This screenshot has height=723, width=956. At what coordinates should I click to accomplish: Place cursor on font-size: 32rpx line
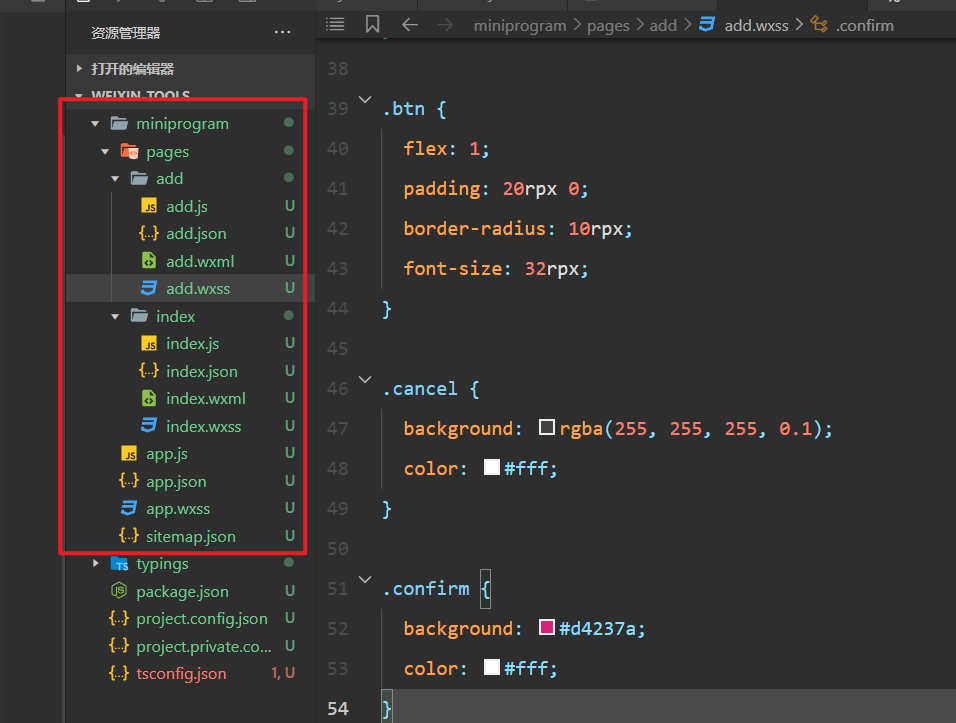coord(496,269)
